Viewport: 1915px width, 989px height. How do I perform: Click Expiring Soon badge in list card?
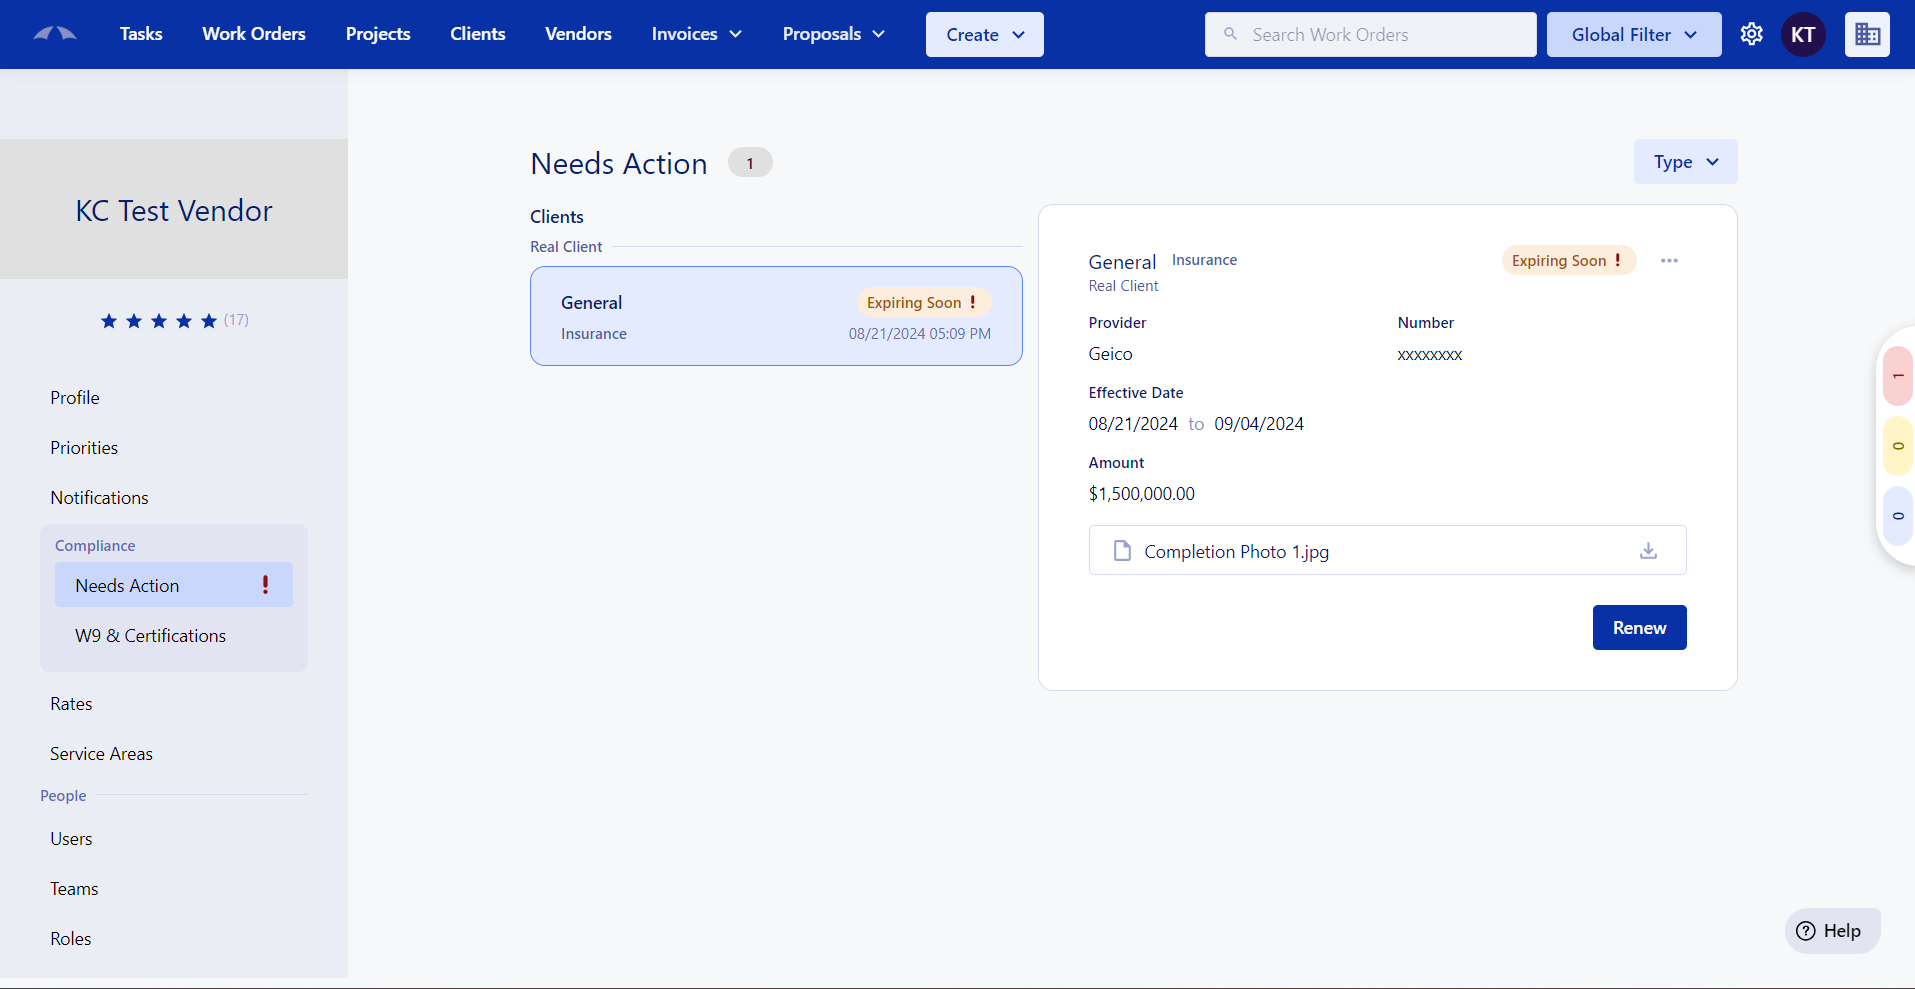coord(923,302)
